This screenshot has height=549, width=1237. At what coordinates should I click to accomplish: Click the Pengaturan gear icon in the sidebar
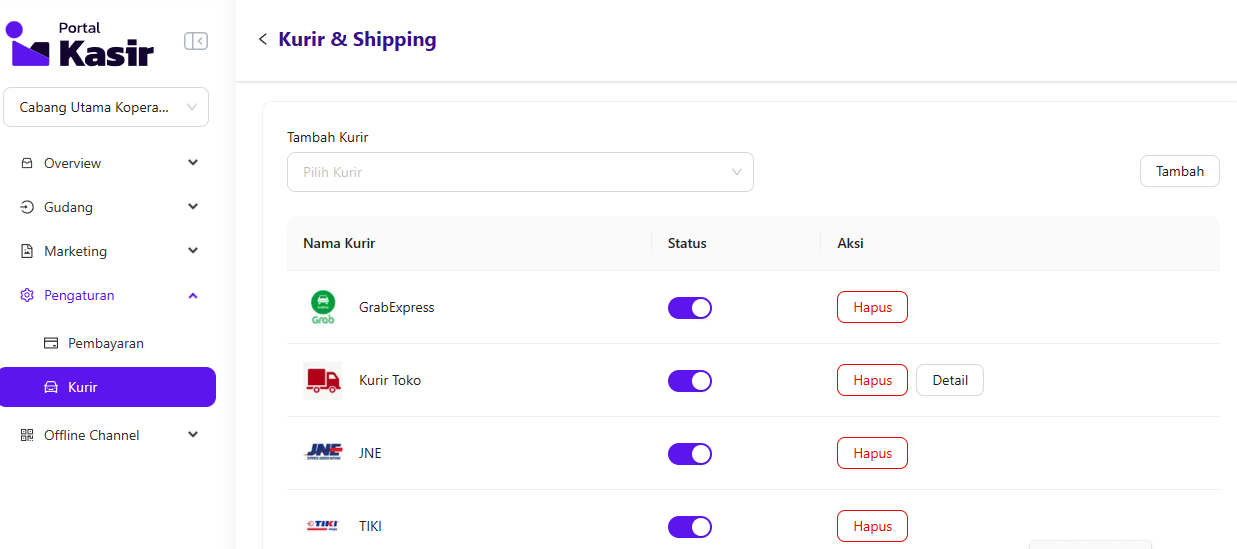point(27,295)
